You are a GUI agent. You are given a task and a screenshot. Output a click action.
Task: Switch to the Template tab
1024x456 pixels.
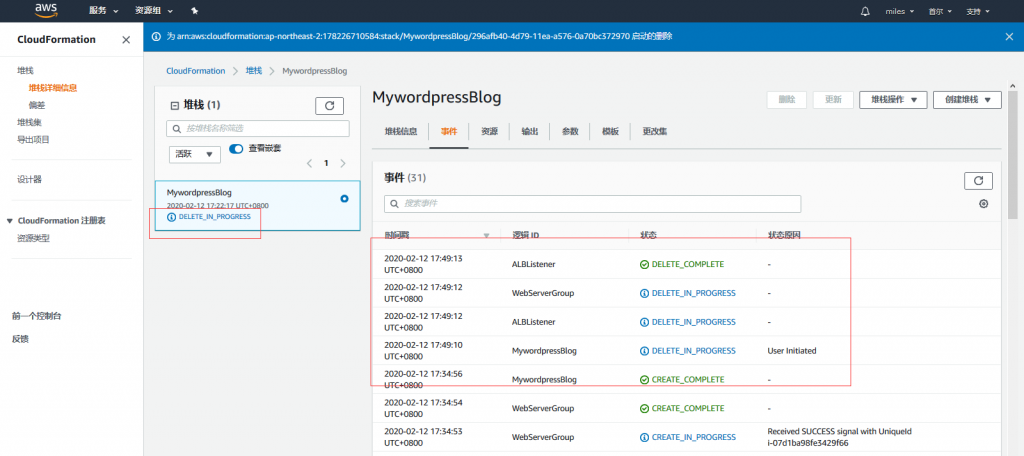[610, 131]
